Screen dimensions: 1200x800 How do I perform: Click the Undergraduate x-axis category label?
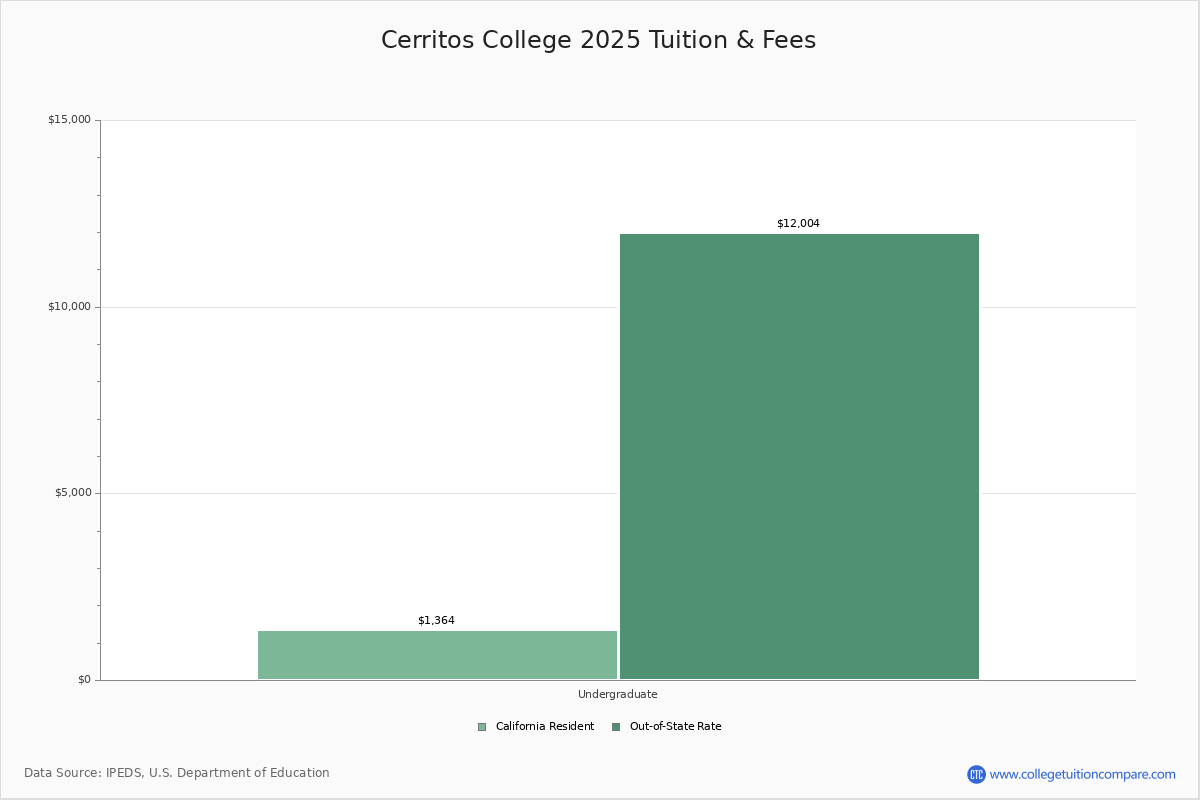click(x=617, y=694)
